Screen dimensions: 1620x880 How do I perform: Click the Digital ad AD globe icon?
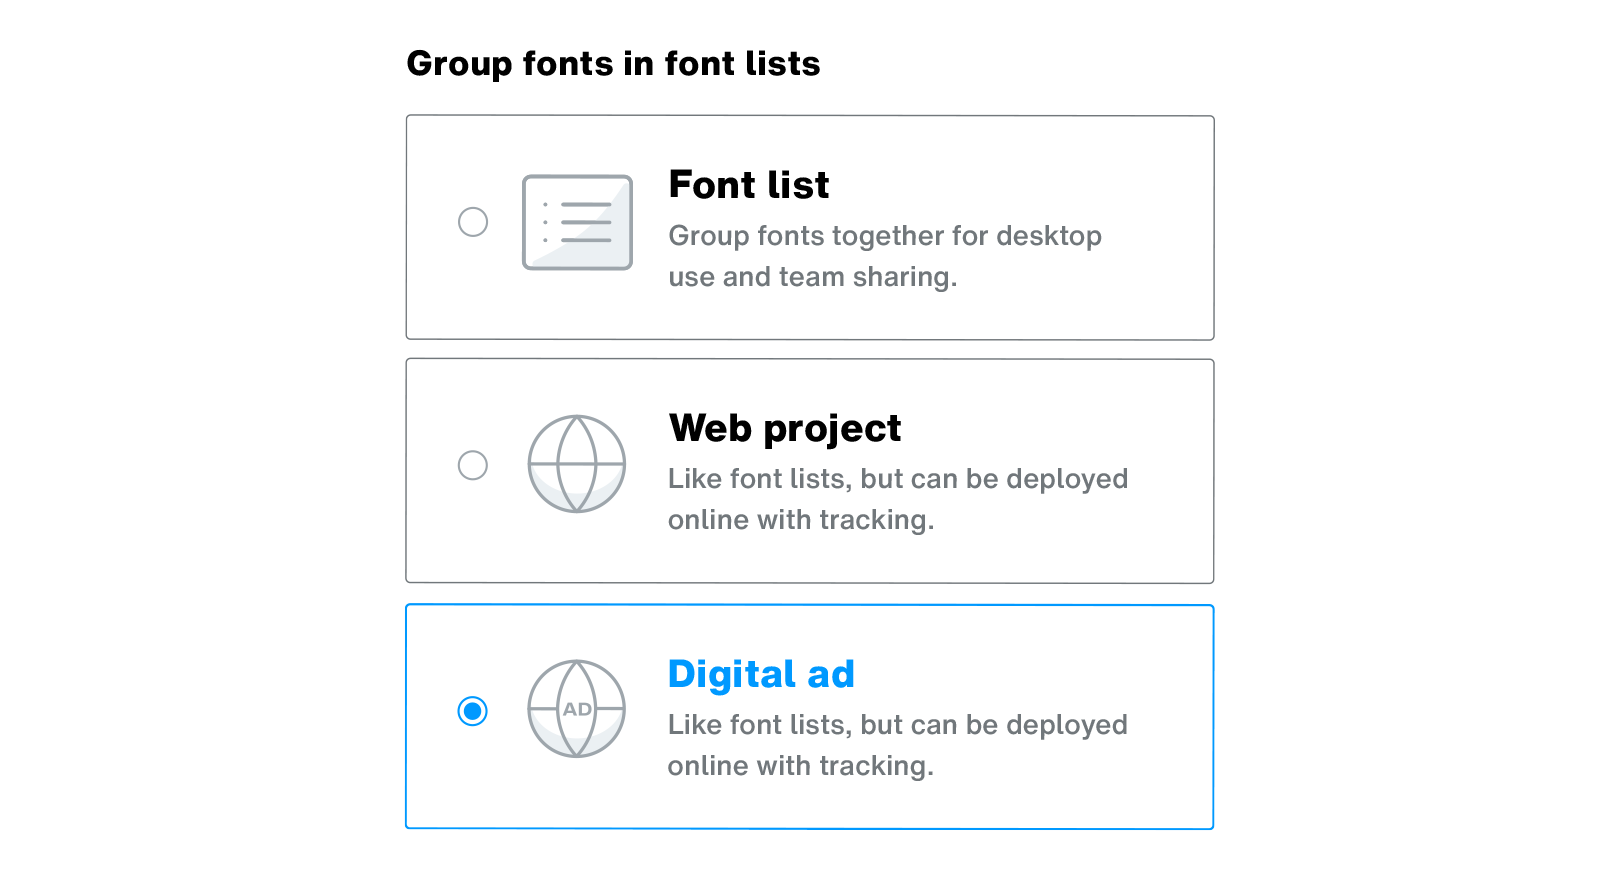point(577,709)
